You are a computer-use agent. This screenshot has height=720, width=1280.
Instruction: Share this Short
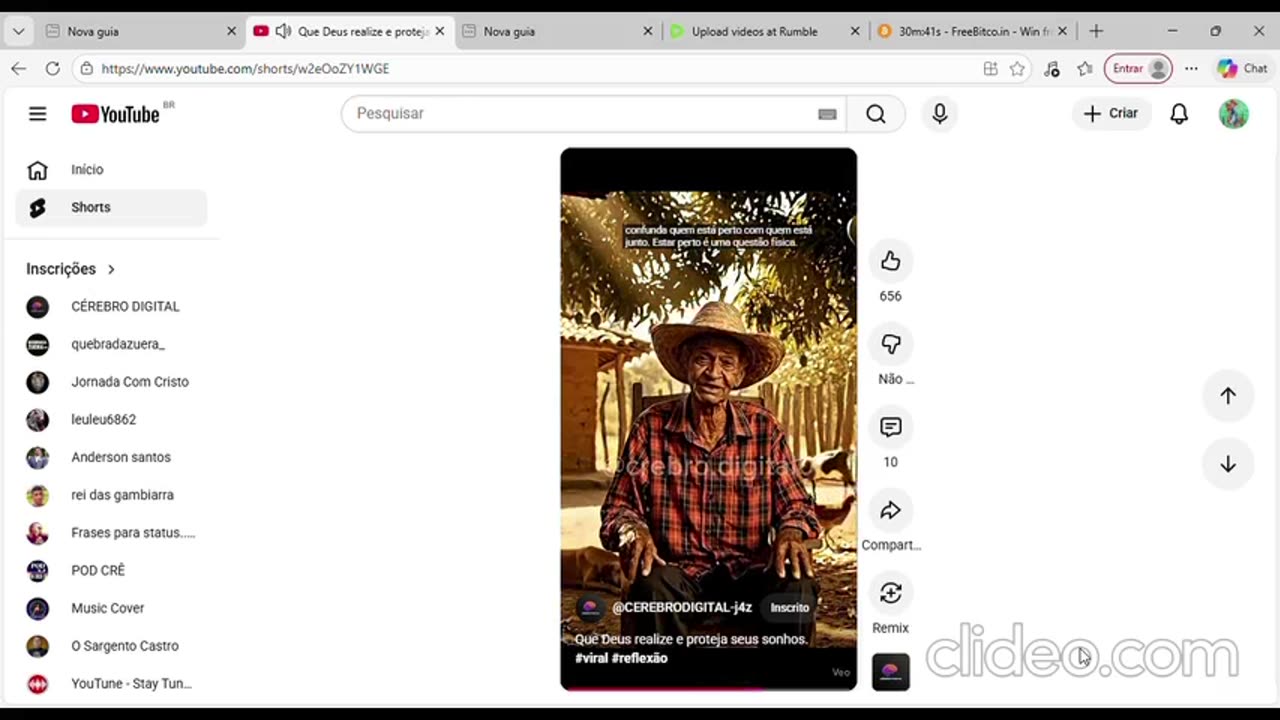(x=890, y=511)
